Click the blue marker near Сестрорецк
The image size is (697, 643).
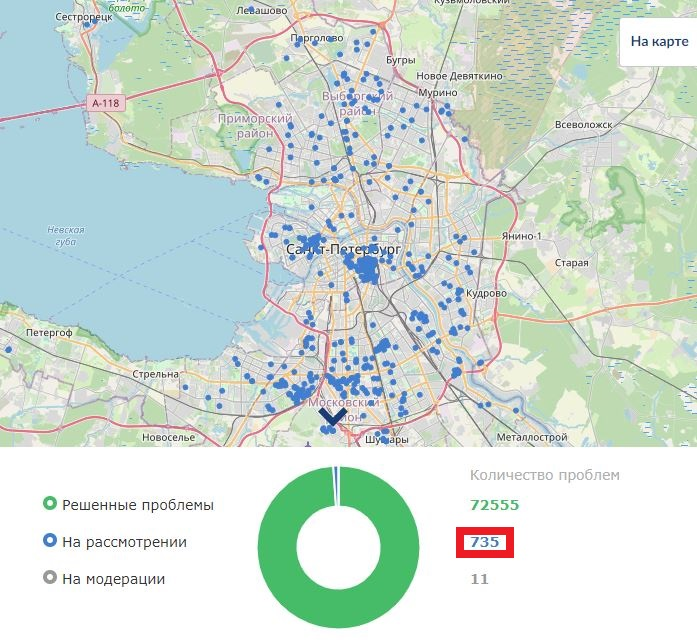[88, 25]
